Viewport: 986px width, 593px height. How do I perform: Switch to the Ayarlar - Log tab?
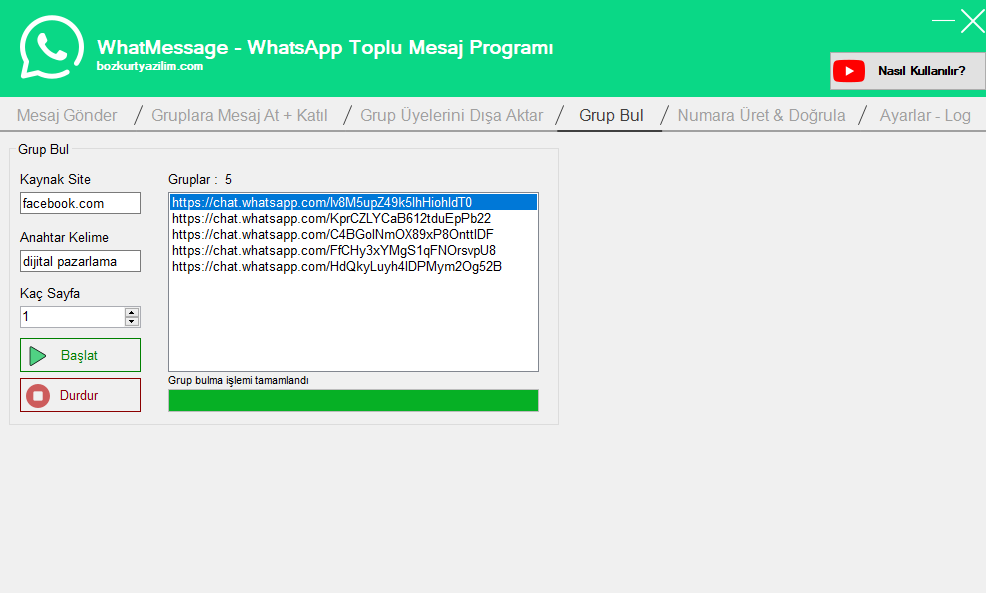[x=925, y=116]
